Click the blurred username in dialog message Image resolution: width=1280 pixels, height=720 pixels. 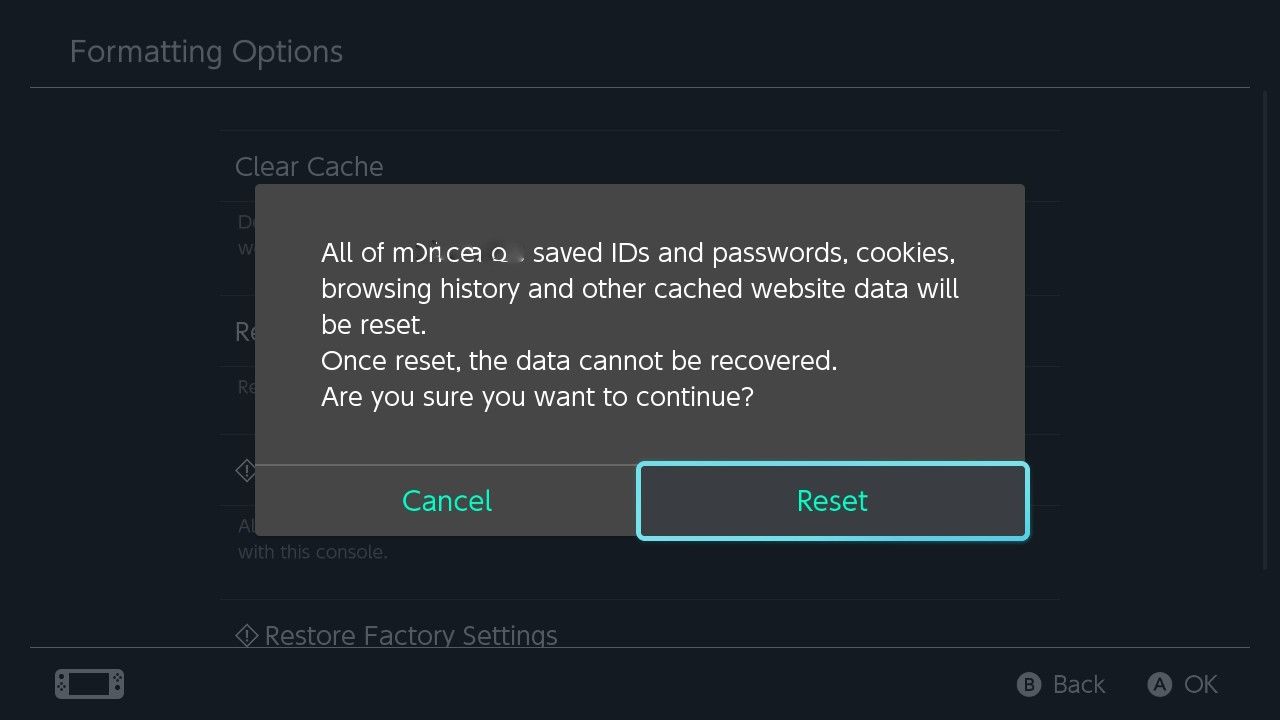click(458, 253)
